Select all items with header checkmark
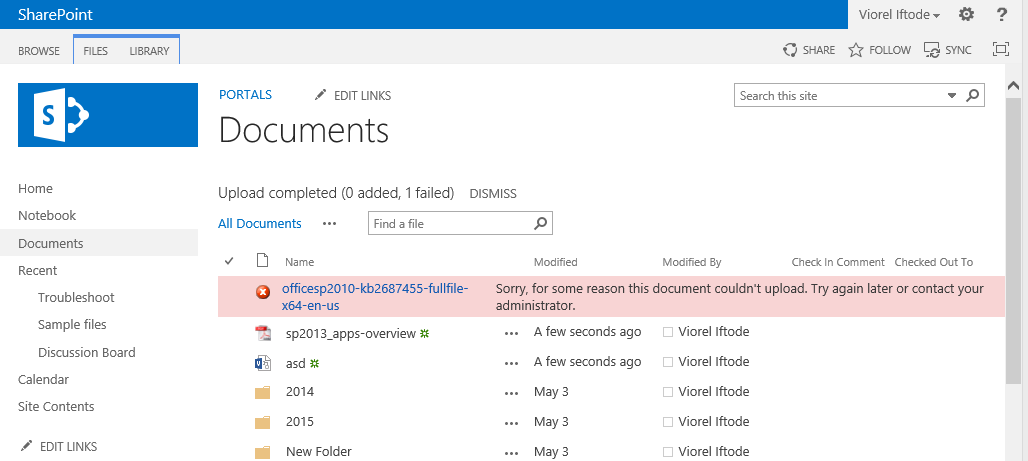This screenshot has width=1028, height=461. point(229,261)
